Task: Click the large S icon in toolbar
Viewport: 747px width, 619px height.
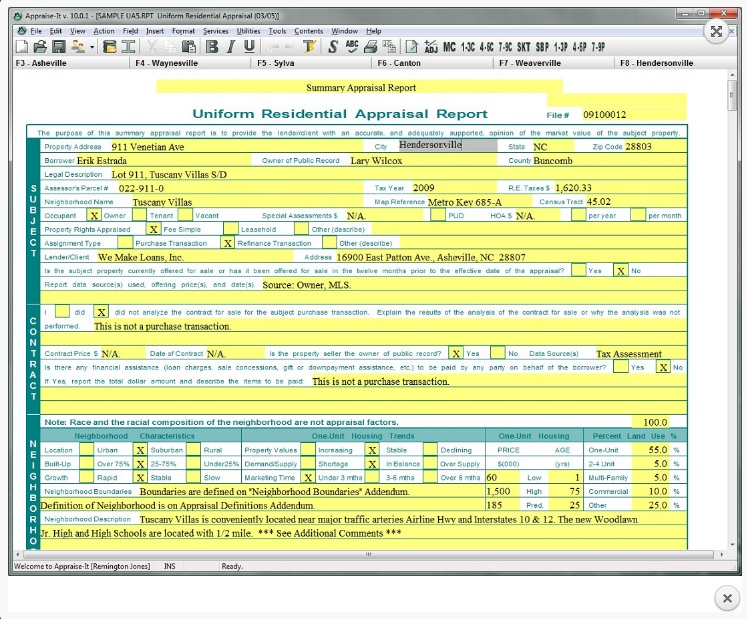Action: [333, 46]
